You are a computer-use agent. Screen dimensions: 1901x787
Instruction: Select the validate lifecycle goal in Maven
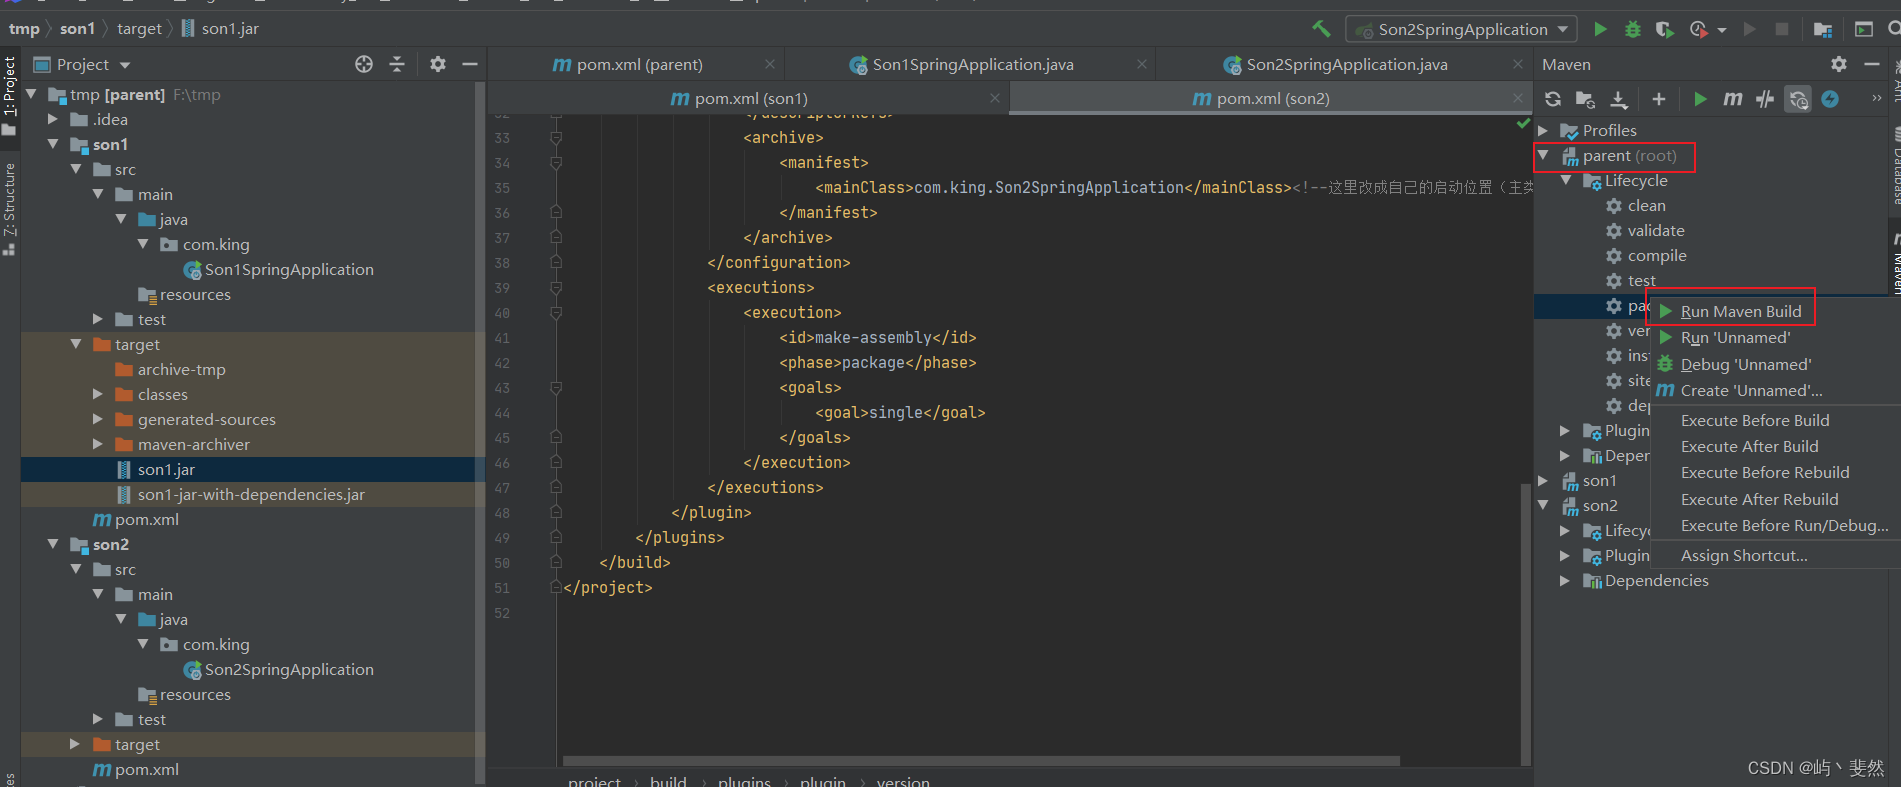coord(1655,231)
